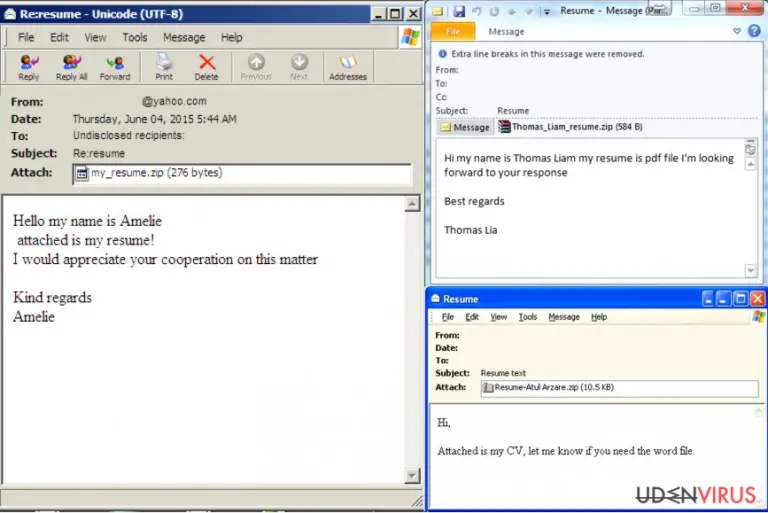This screenshot has height=513, width=768.
Task: Select the Message ribbon tab in Outlook
Action: (x=506, y=32)
